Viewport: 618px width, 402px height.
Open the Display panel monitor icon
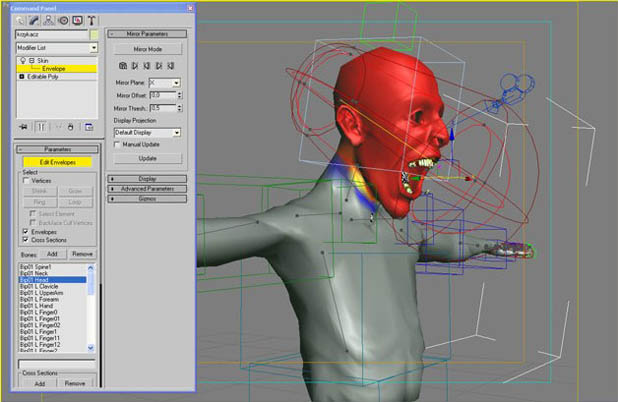pyautogui.click(x=77, y=20)
